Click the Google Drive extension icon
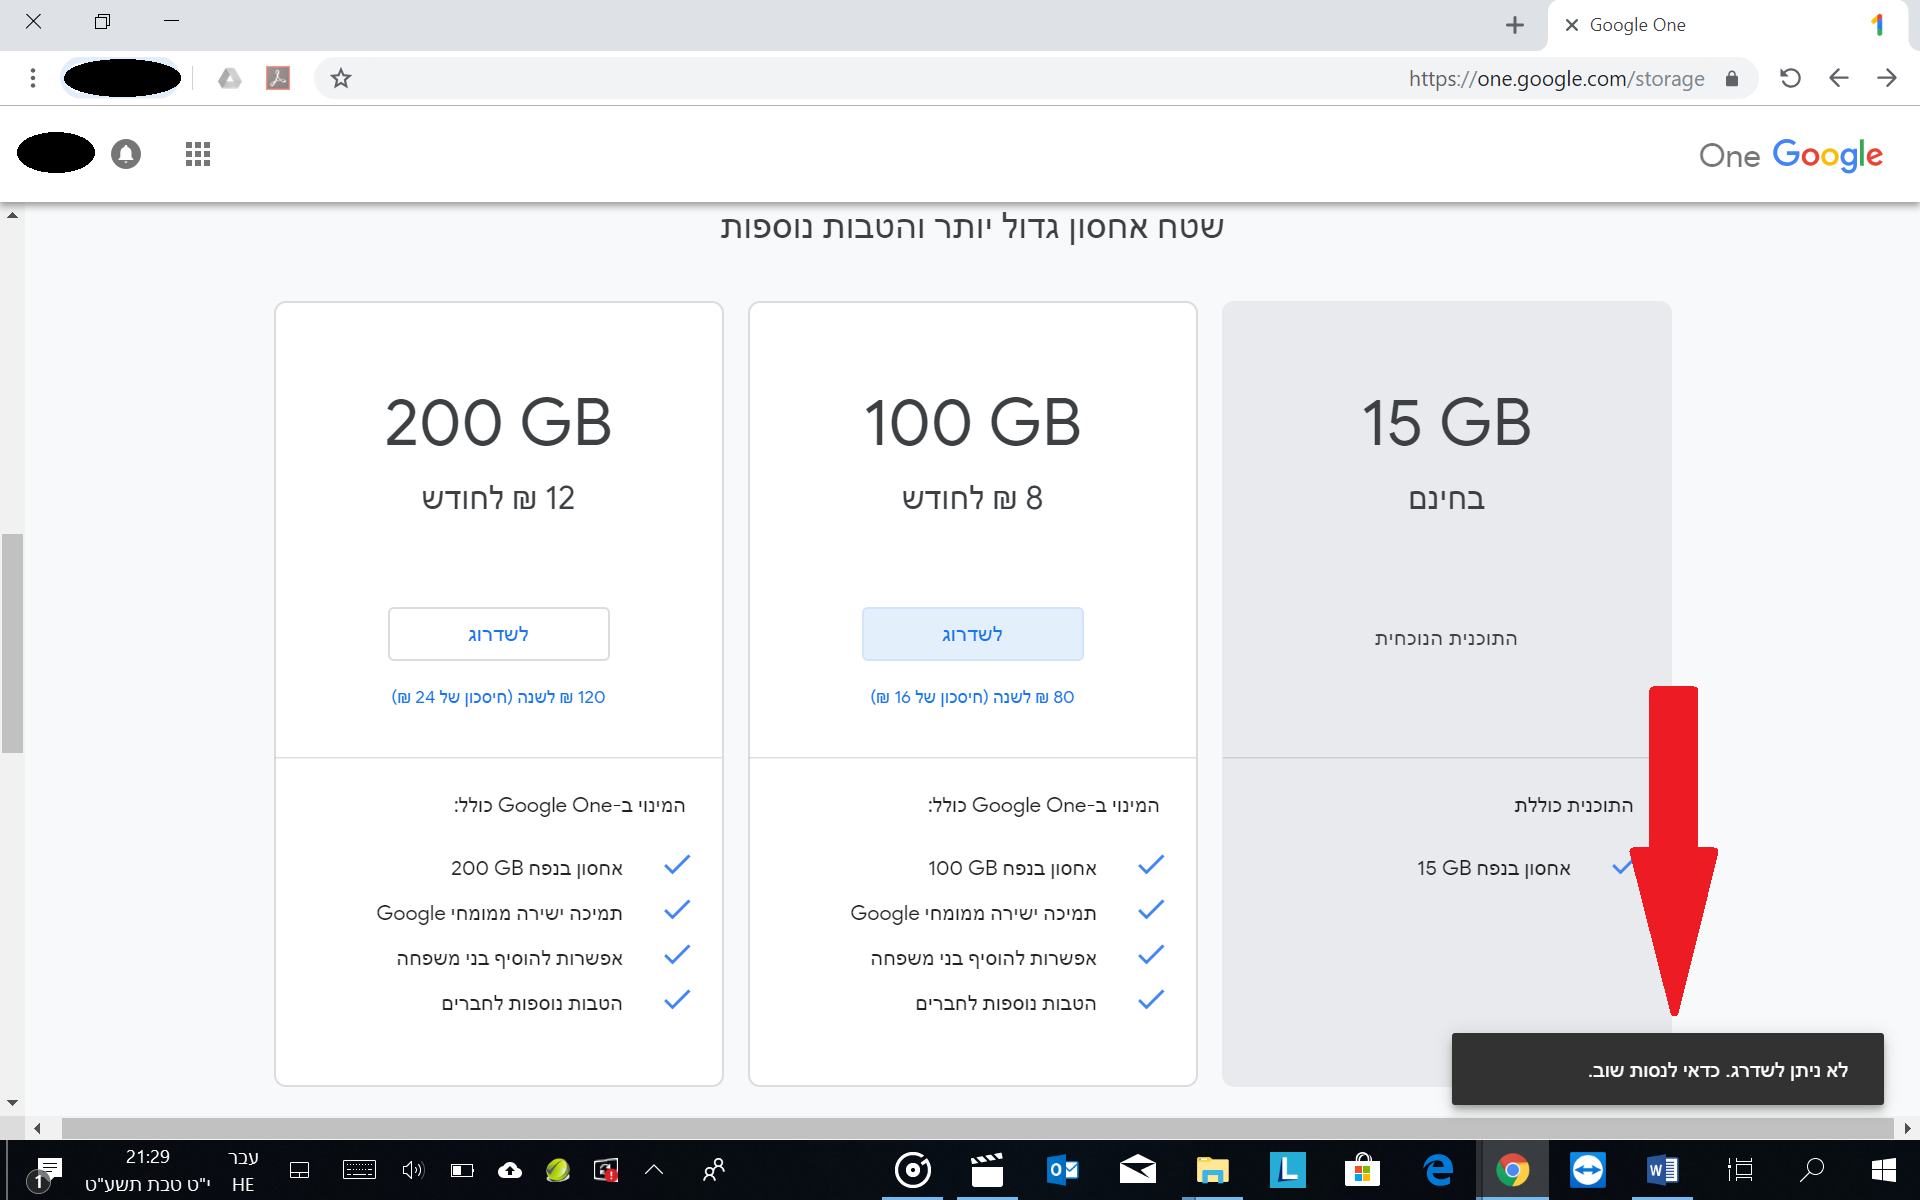 (x=230, y=78)
